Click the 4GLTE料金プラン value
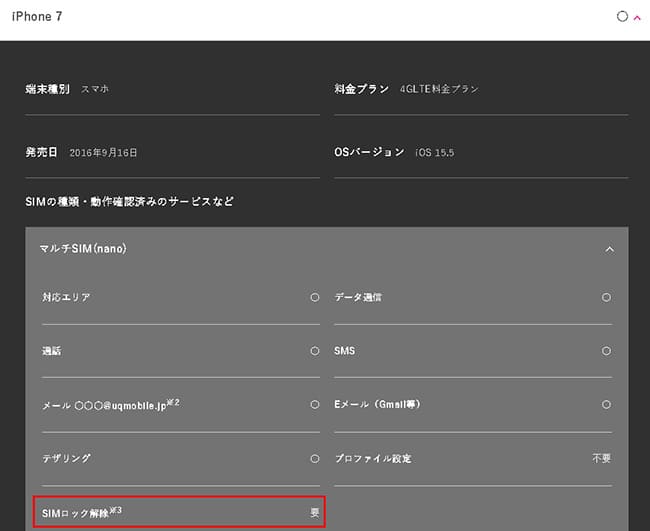The image size is (650, 531). tap(439, 89)
